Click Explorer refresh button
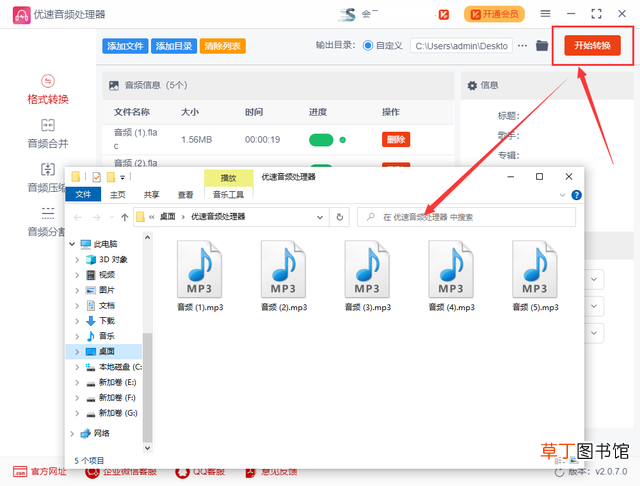Viewport: 640px width, 486px height. pyautogui.click(x=340, y=217)
